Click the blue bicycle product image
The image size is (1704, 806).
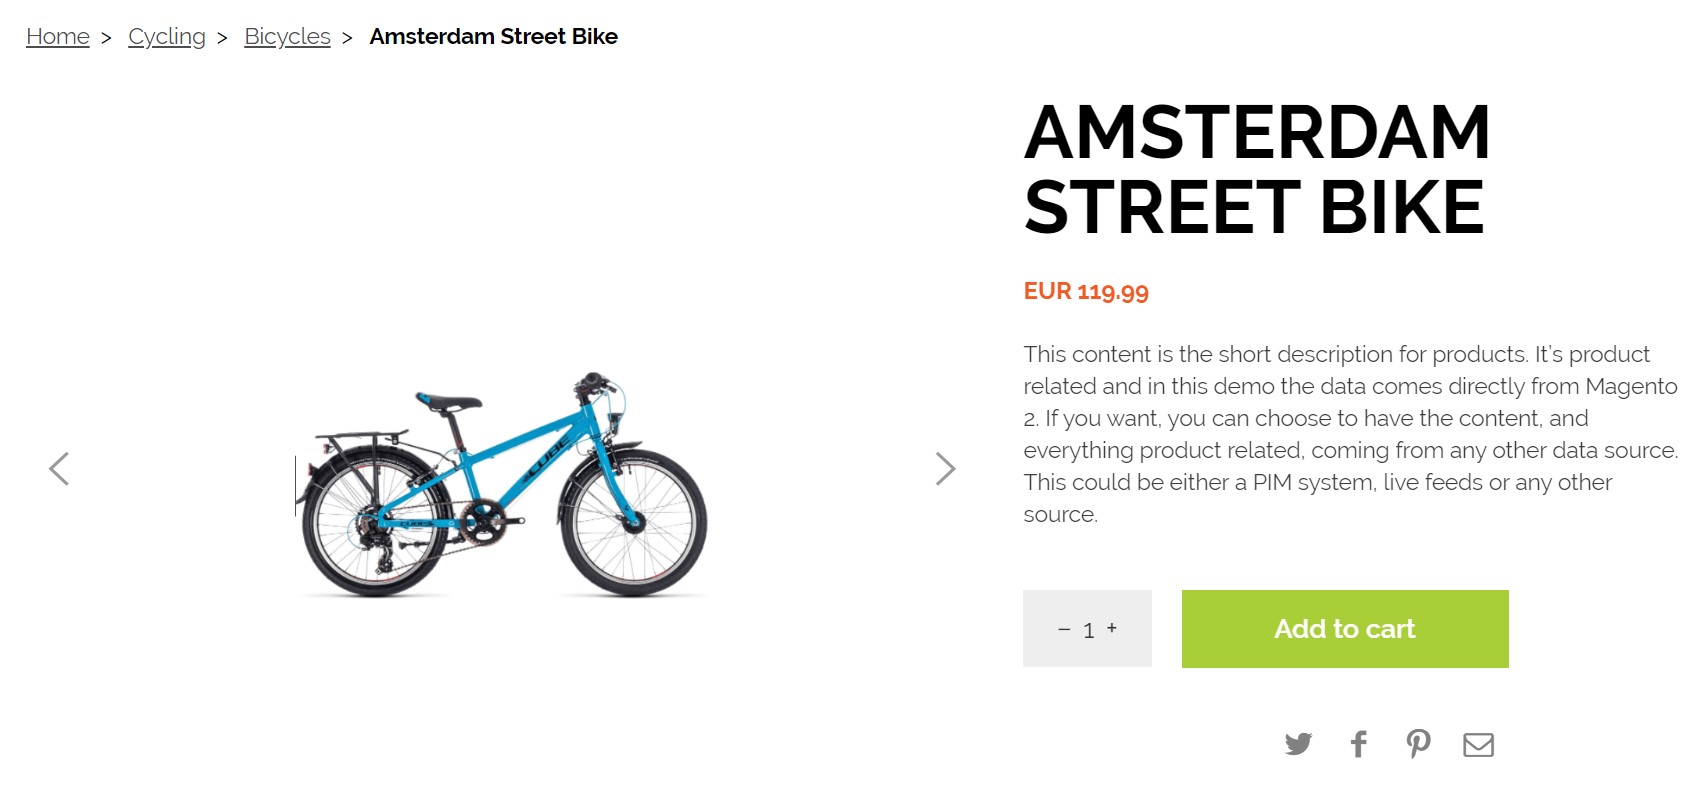pos(502,485)
